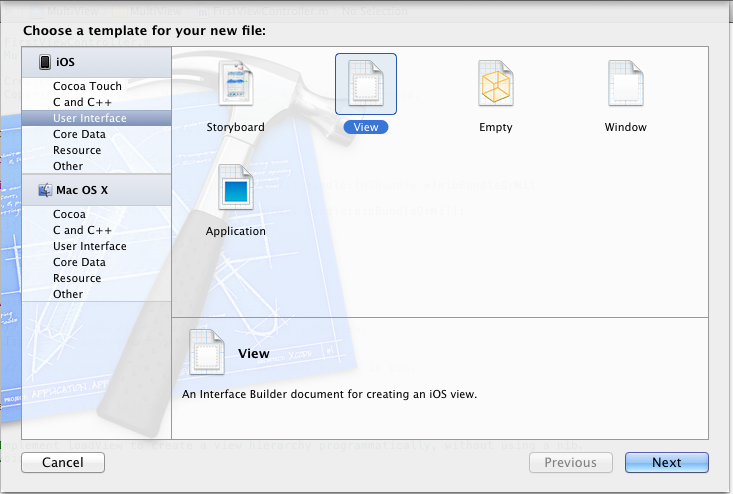Screen dimensions: 733x494
Task: Select the View template icon
Action: [365, 86]
